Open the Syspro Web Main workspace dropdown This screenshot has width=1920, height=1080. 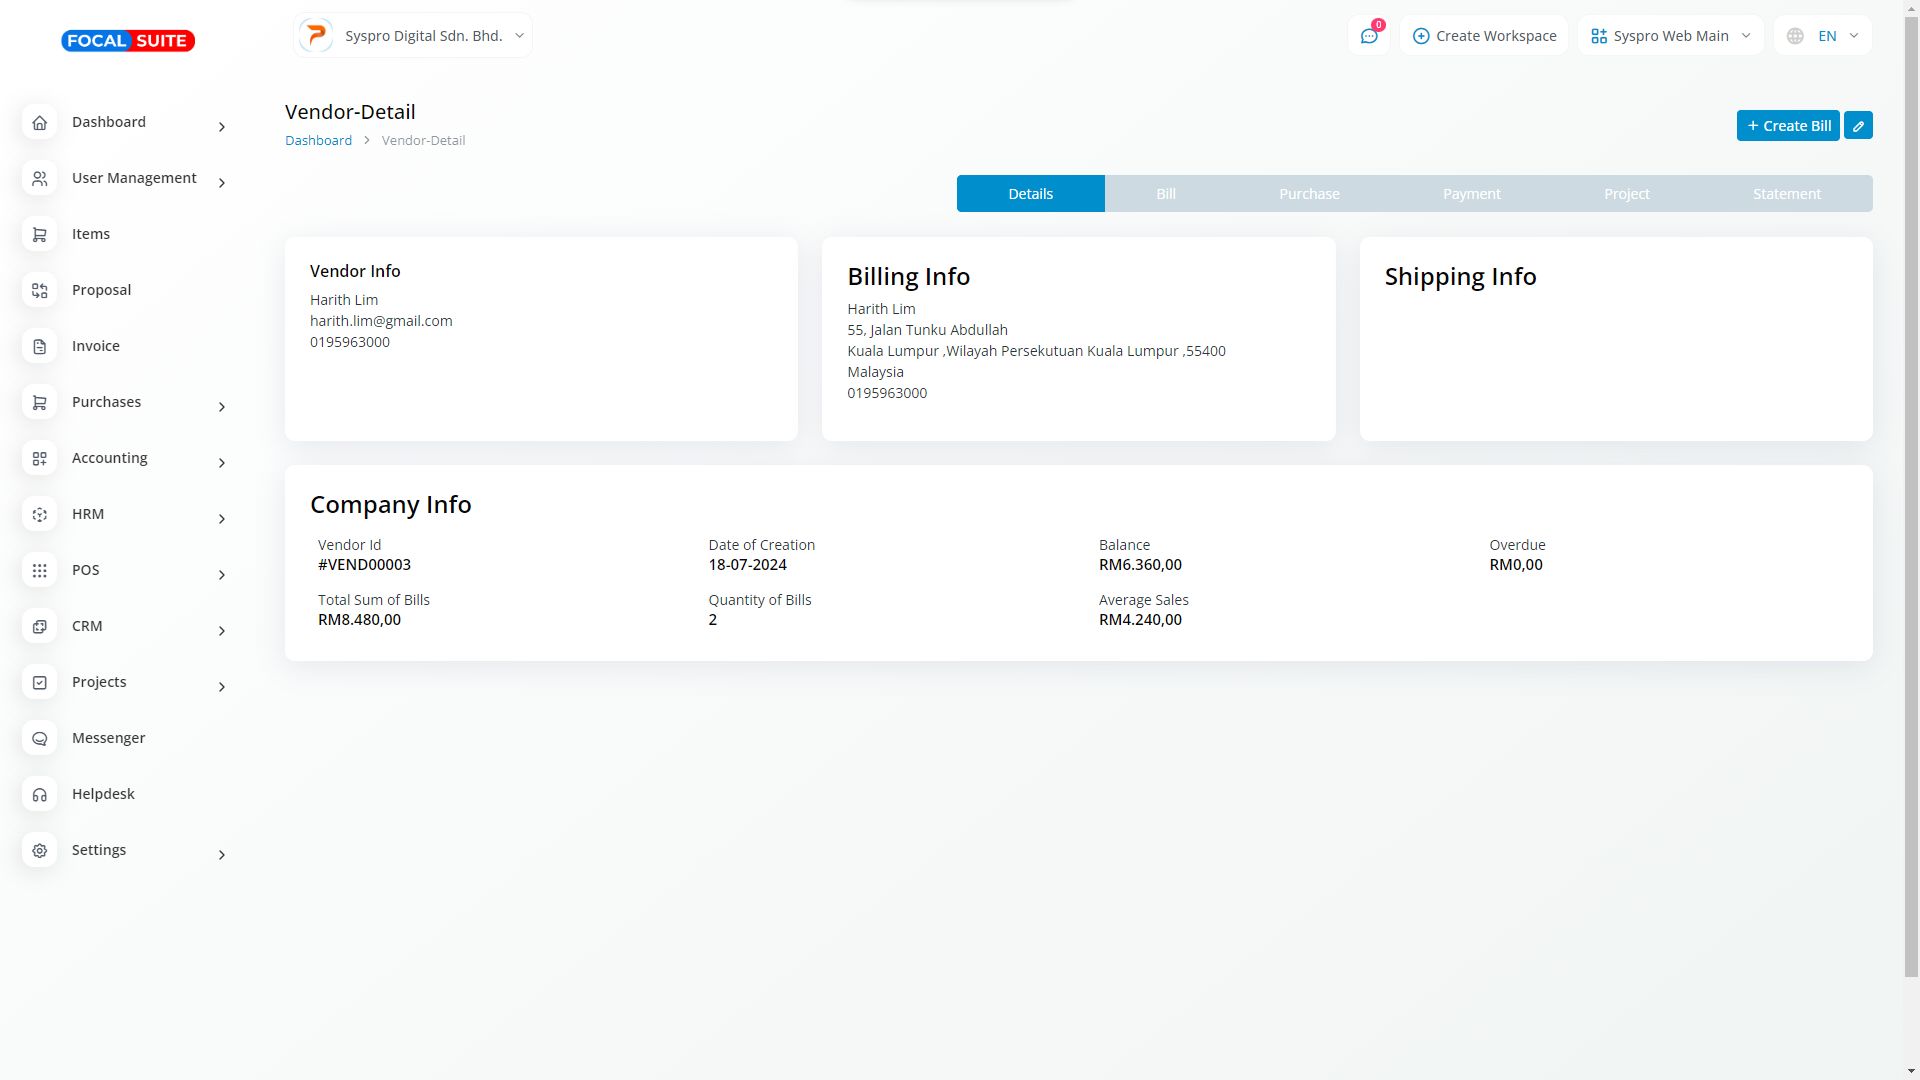coord(1670,36)
